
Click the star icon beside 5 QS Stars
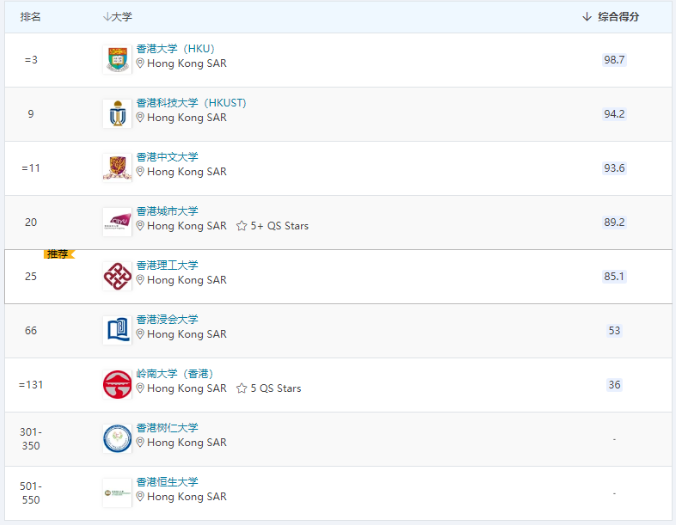(x=242, y=388)
